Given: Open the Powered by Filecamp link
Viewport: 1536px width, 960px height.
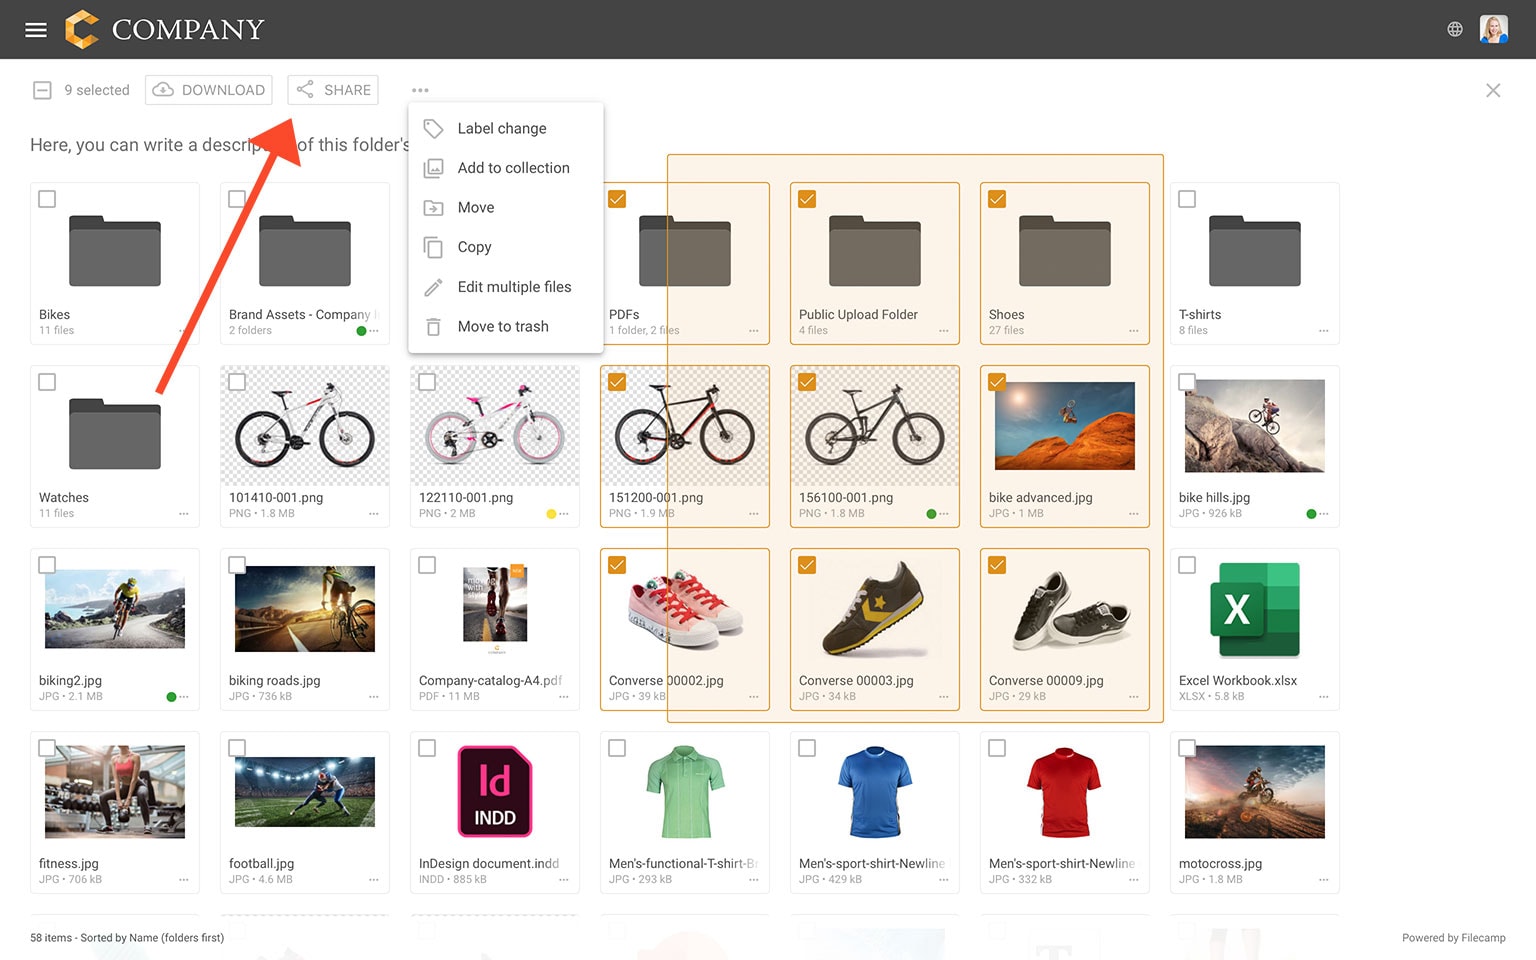Looking at the screenshot, I should [x=1453, y=938].
